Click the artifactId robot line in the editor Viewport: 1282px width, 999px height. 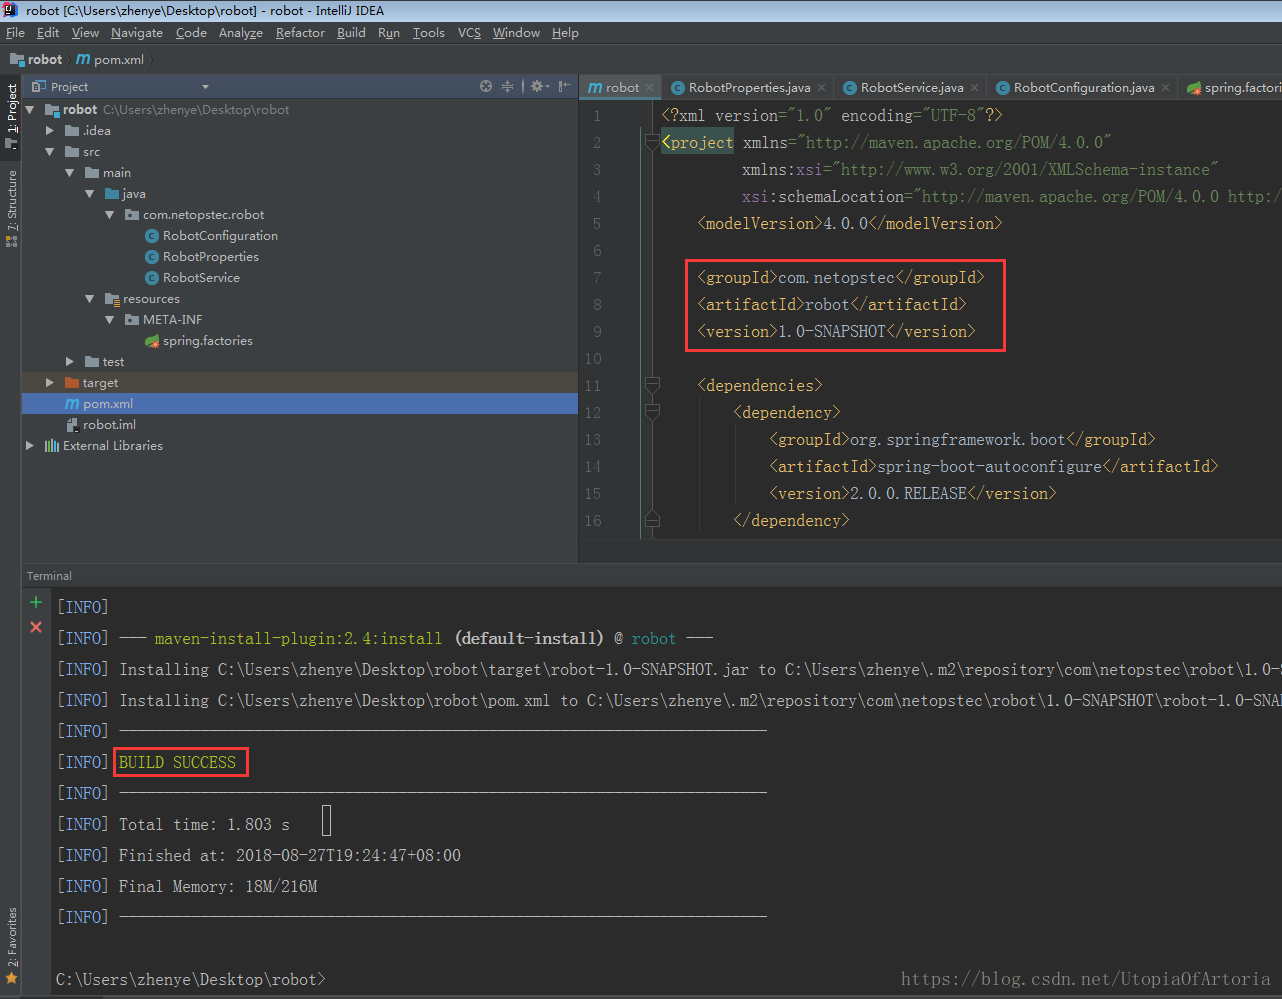click(x=832, y=304)
